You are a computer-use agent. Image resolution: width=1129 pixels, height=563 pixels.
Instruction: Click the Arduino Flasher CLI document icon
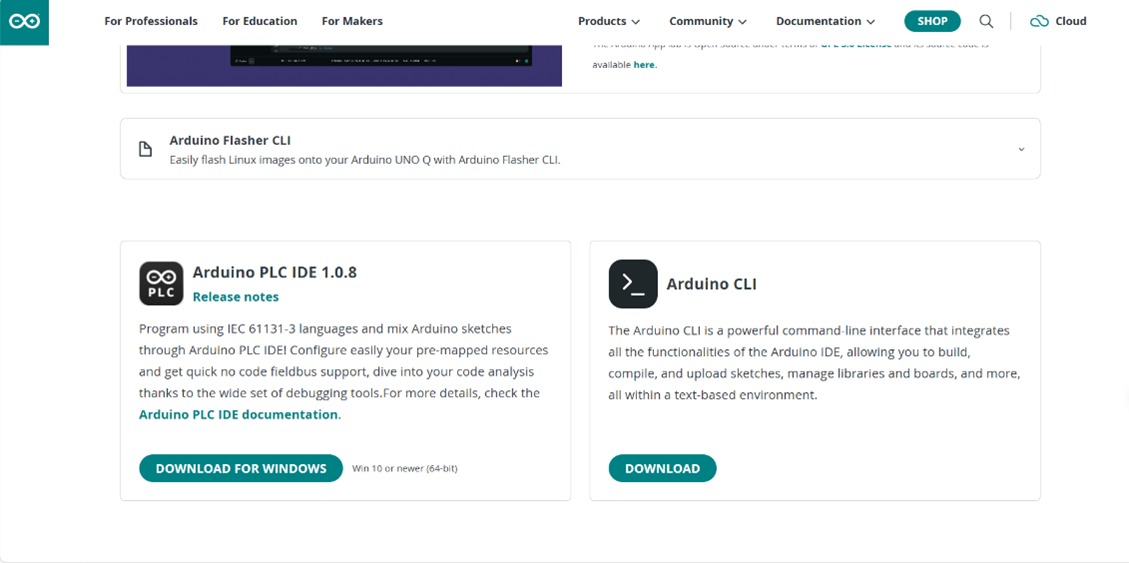click(x=145, y=149)
